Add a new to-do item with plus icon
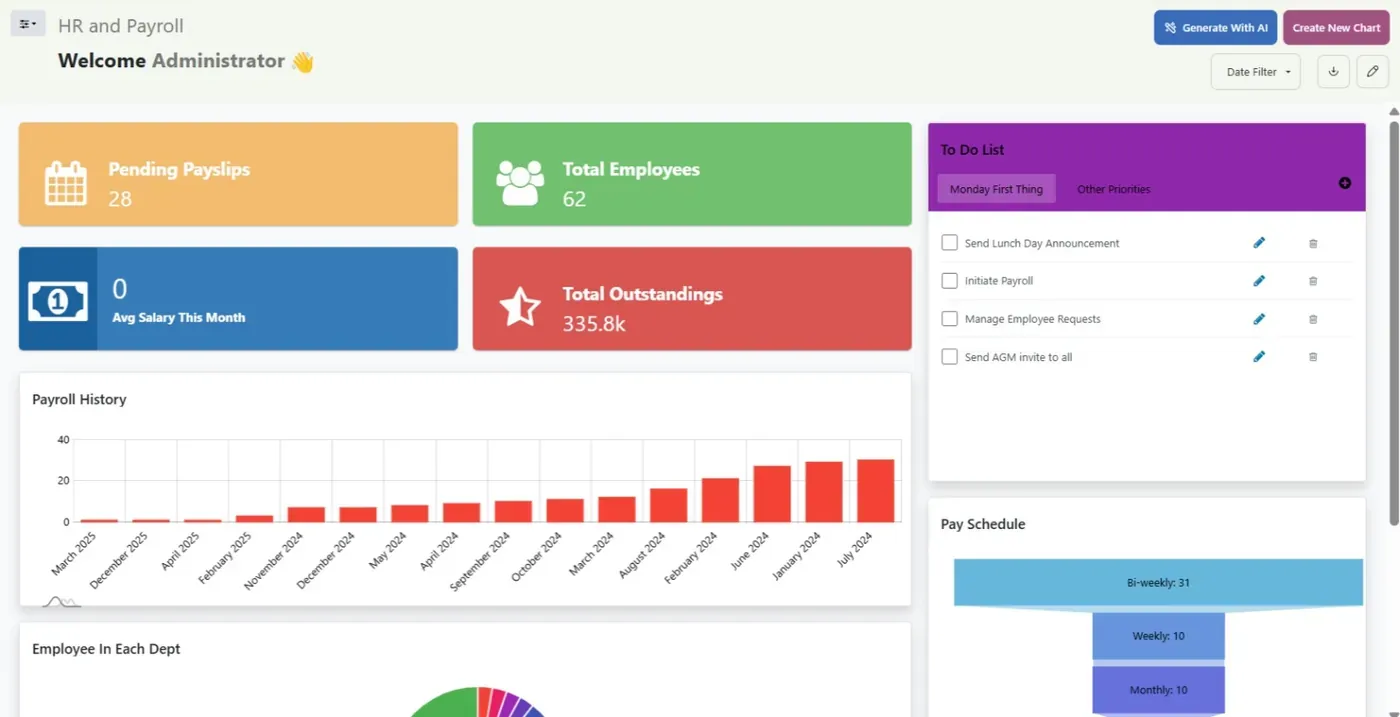Viewport: 1400px width, 717px height. point(1344,183)
